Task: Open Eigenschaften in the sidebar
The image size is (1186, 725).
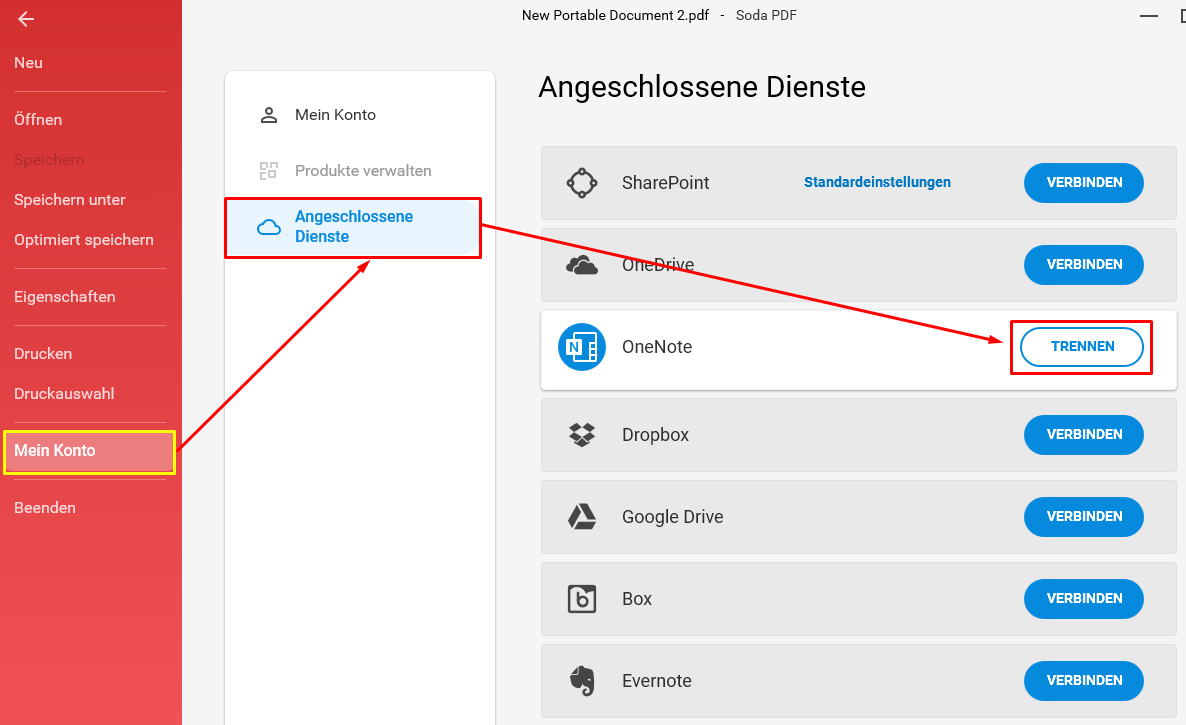Action: pyautogui.click(x=64, y=297)
